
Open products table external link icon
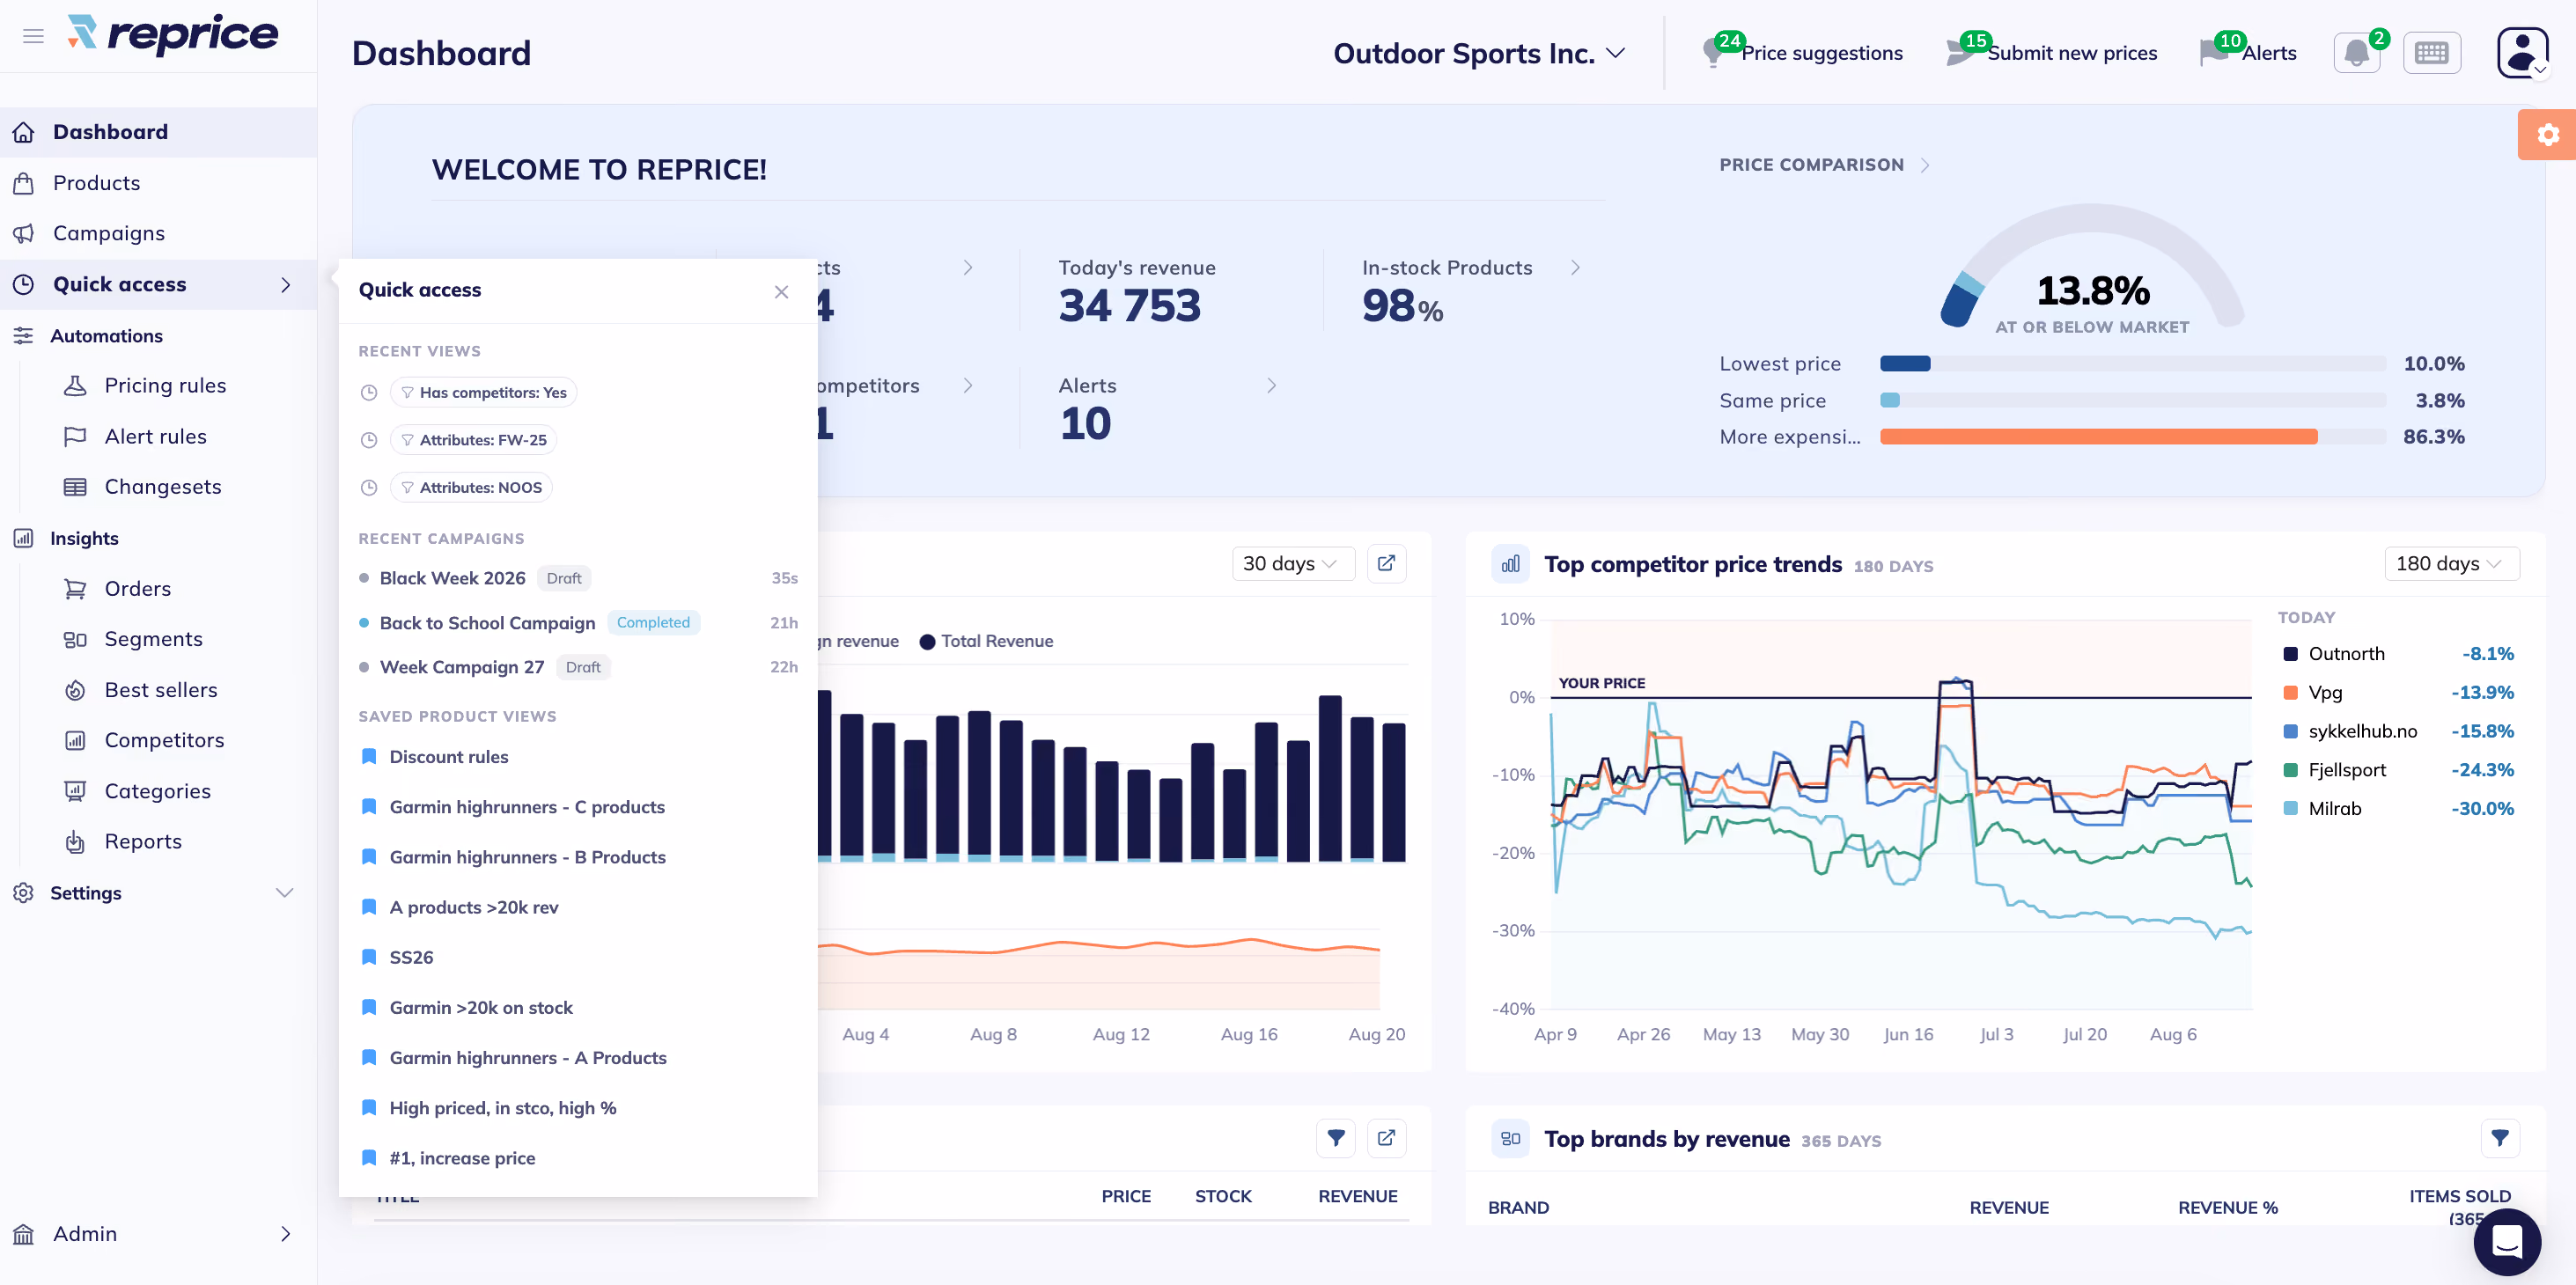[x=1386, y=1138]
